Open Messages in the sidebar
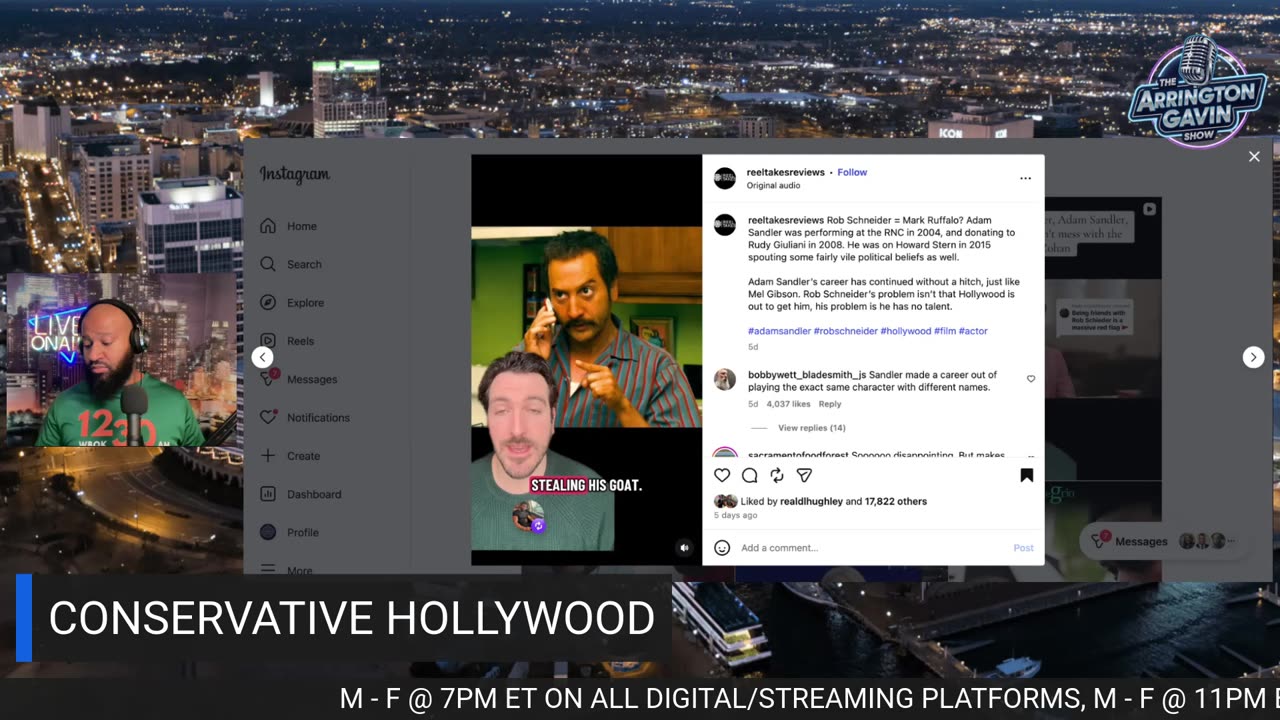The height and width of the screenshot is (720, 1280). pyautogui.click(x=299, y=379)
